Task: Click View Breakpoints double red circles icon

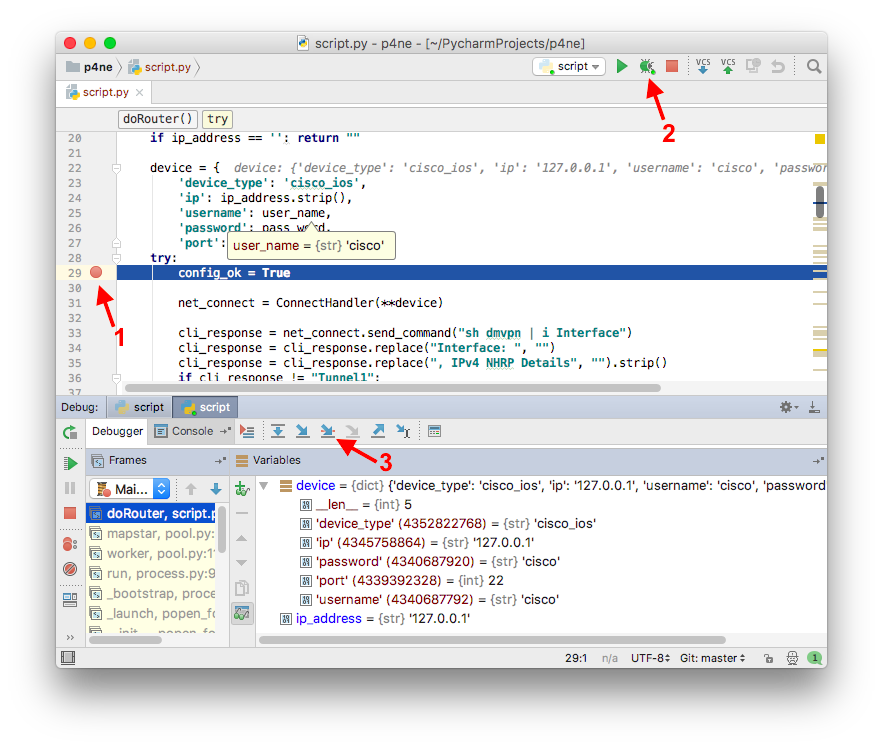Action: click(x=70, y=544)
